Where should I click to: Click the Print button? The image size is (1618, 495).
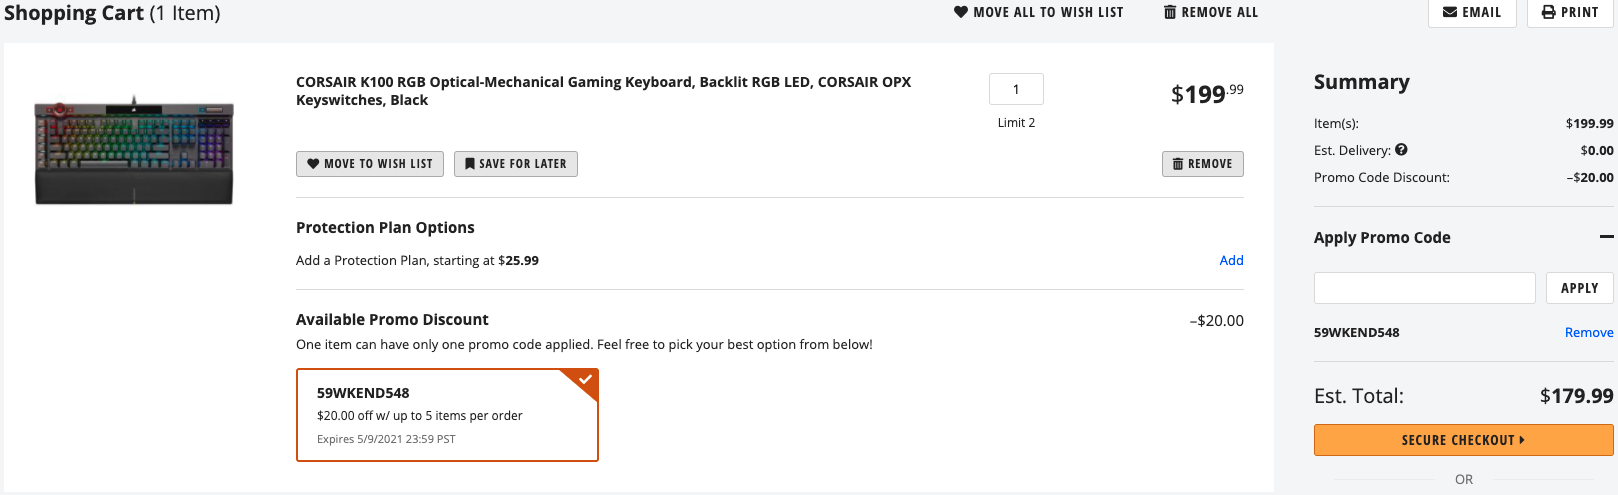[1570, 12]
